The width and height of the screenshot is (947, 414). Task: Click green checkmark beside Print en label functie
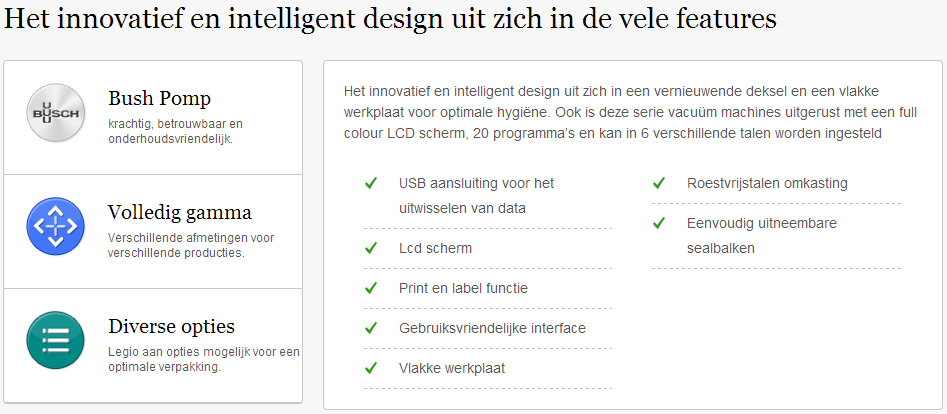(x=371, y=288)
